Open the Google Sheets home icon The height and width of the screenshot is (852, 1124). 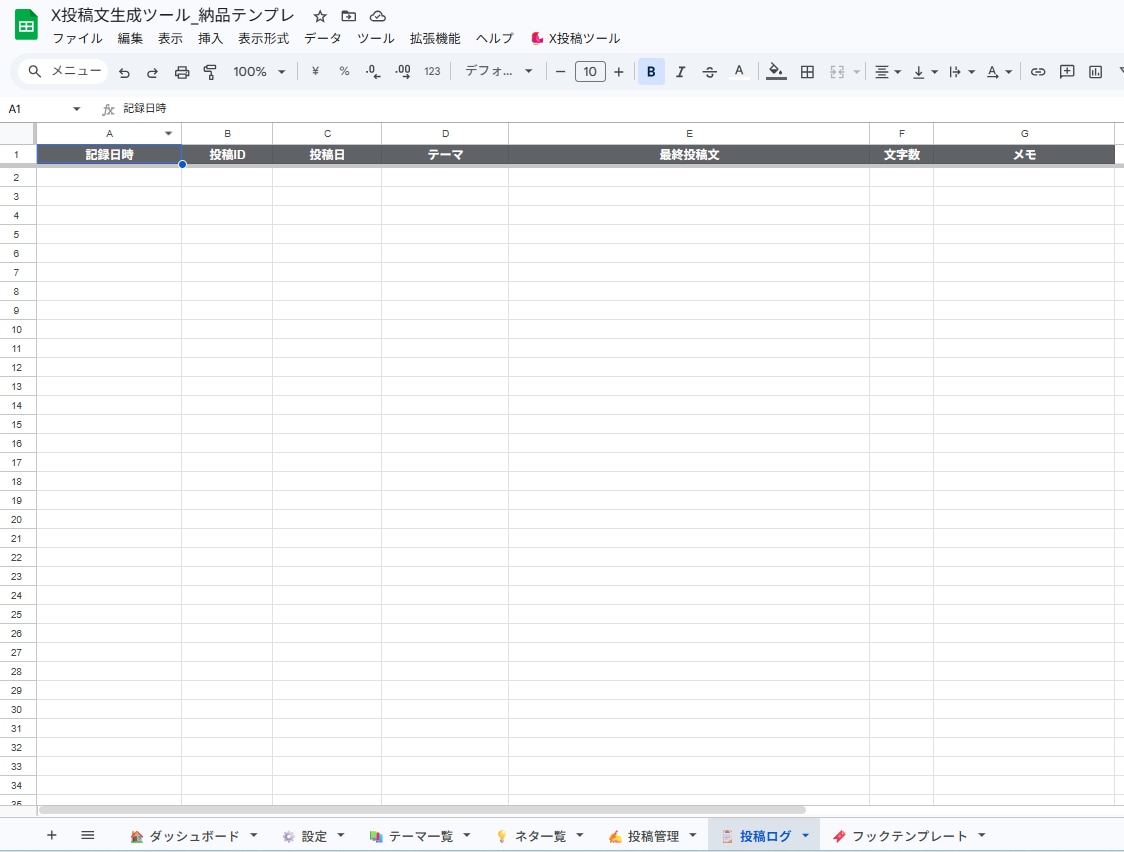click(27, 25)
